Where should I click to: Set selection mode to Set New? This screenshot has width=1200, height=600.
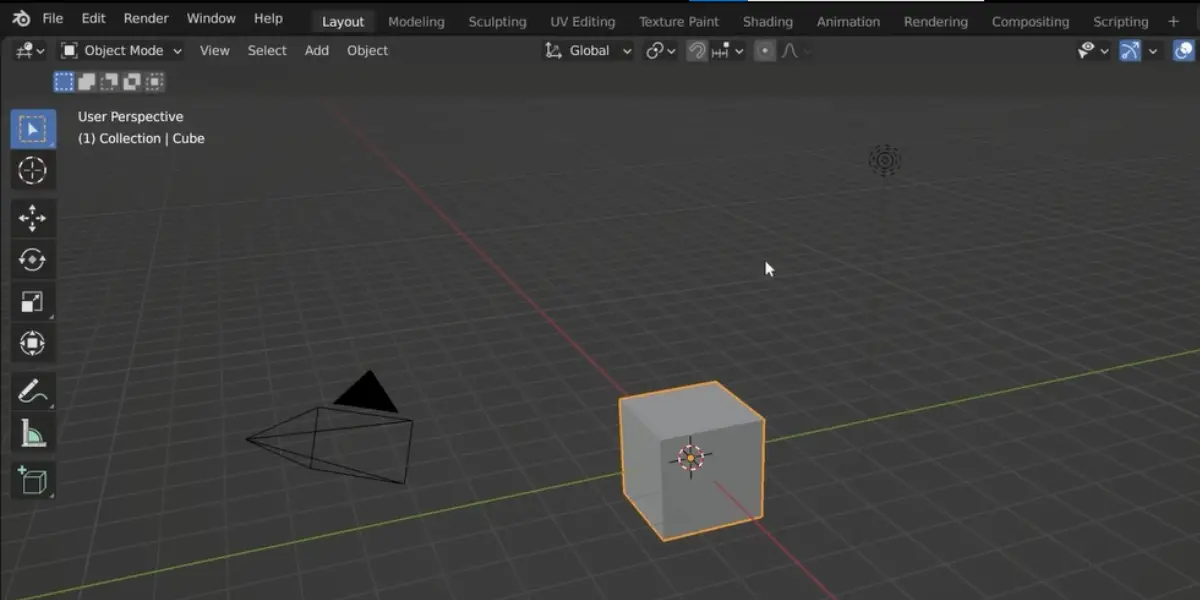pos(65,82)
